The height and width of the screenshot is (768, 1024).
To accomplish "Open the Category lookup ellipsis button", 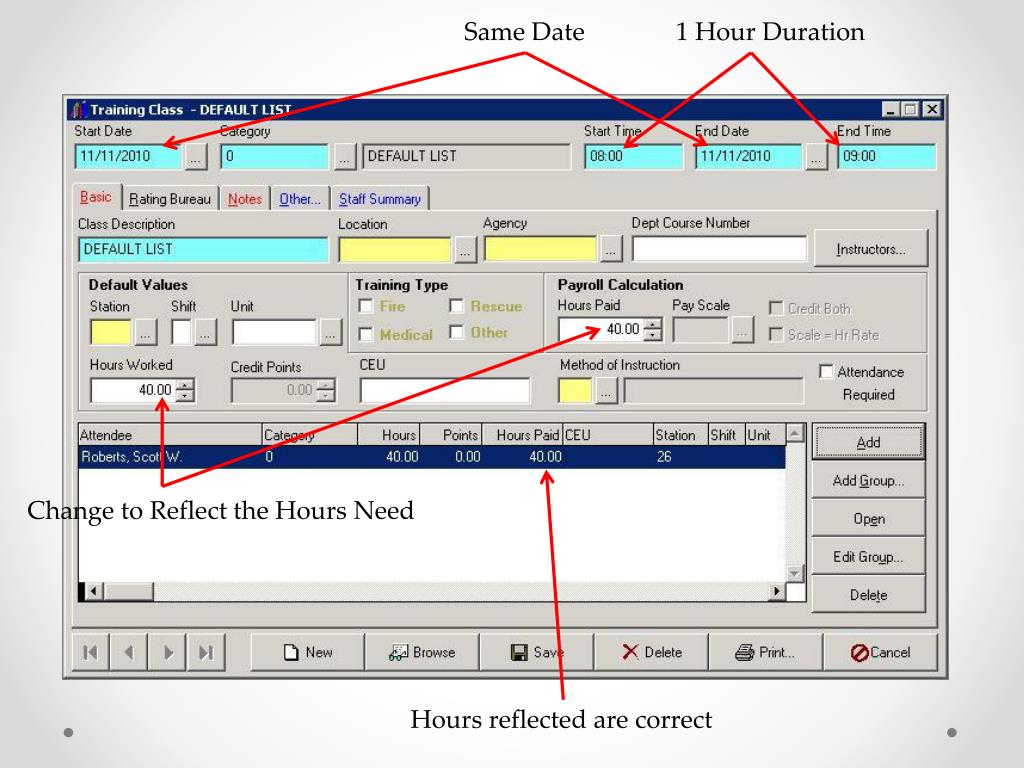I will point(344,157).
